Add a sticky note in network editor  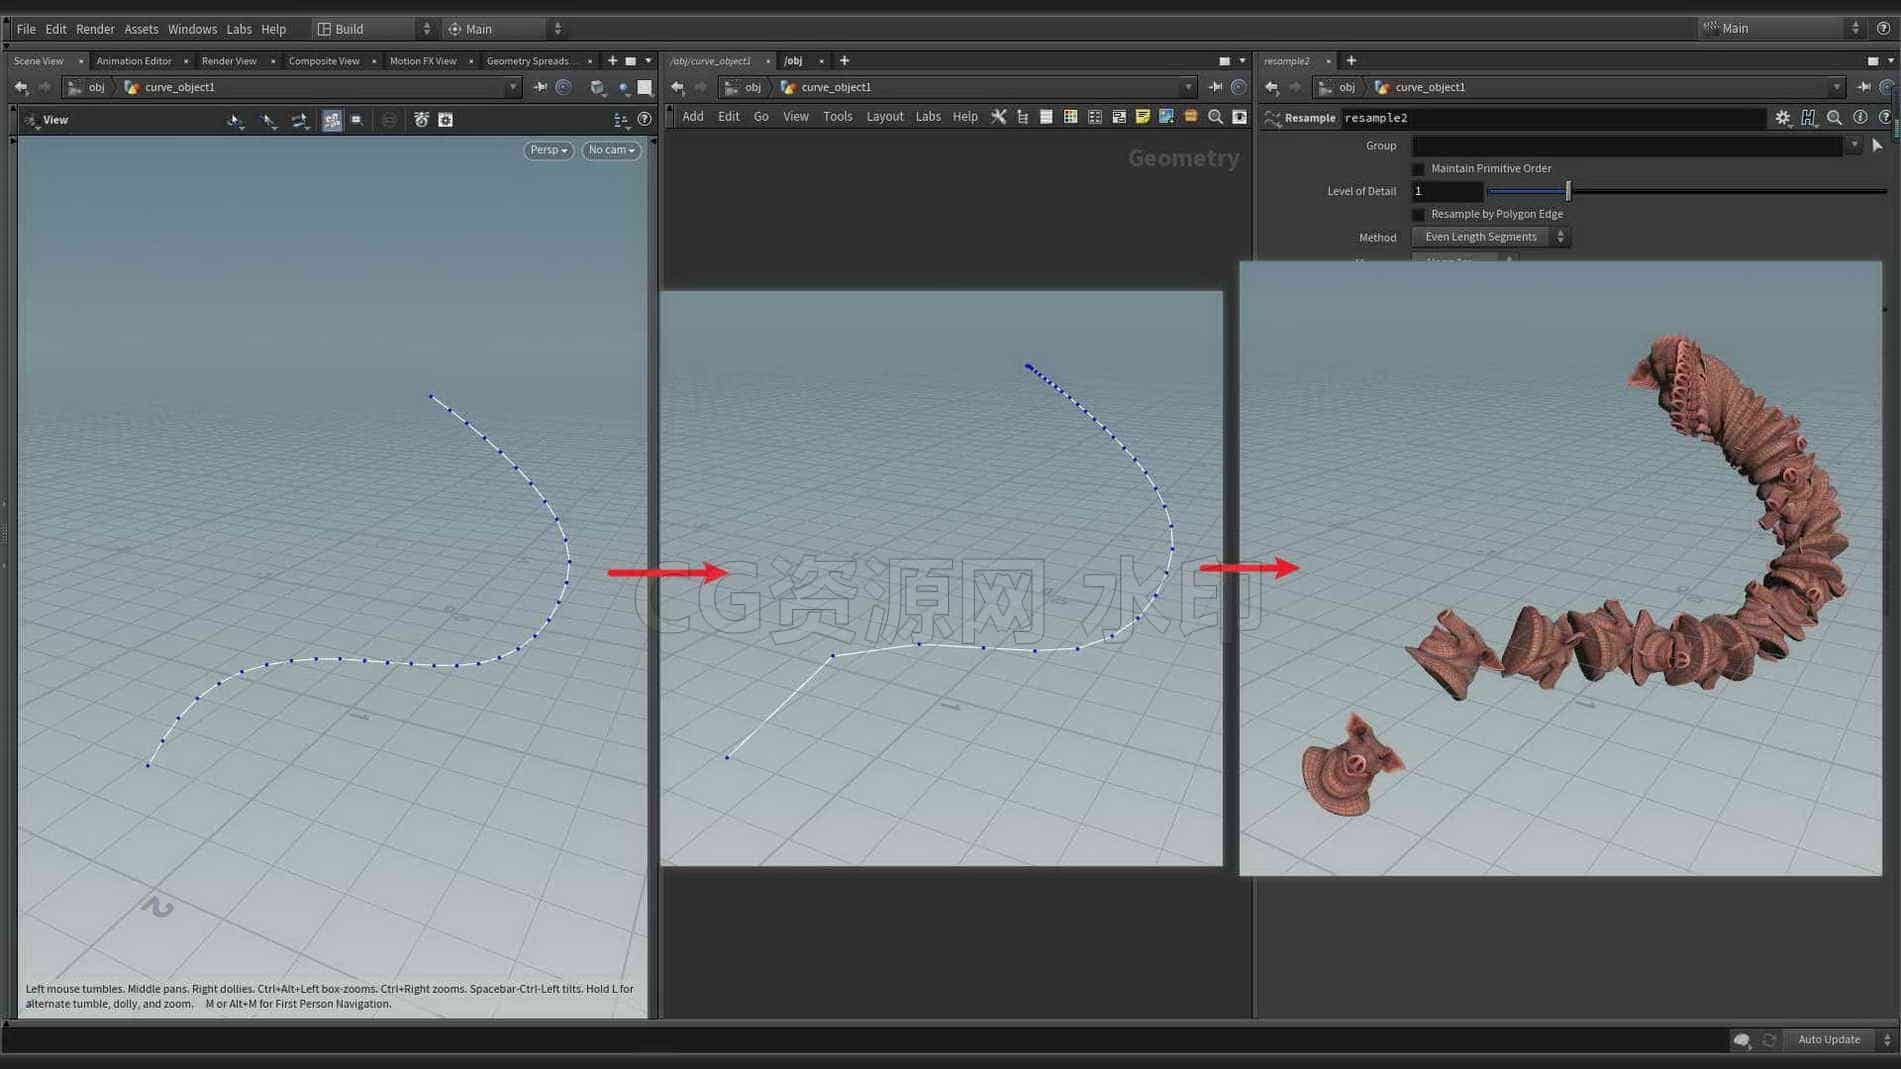(x=1142, y=117)
